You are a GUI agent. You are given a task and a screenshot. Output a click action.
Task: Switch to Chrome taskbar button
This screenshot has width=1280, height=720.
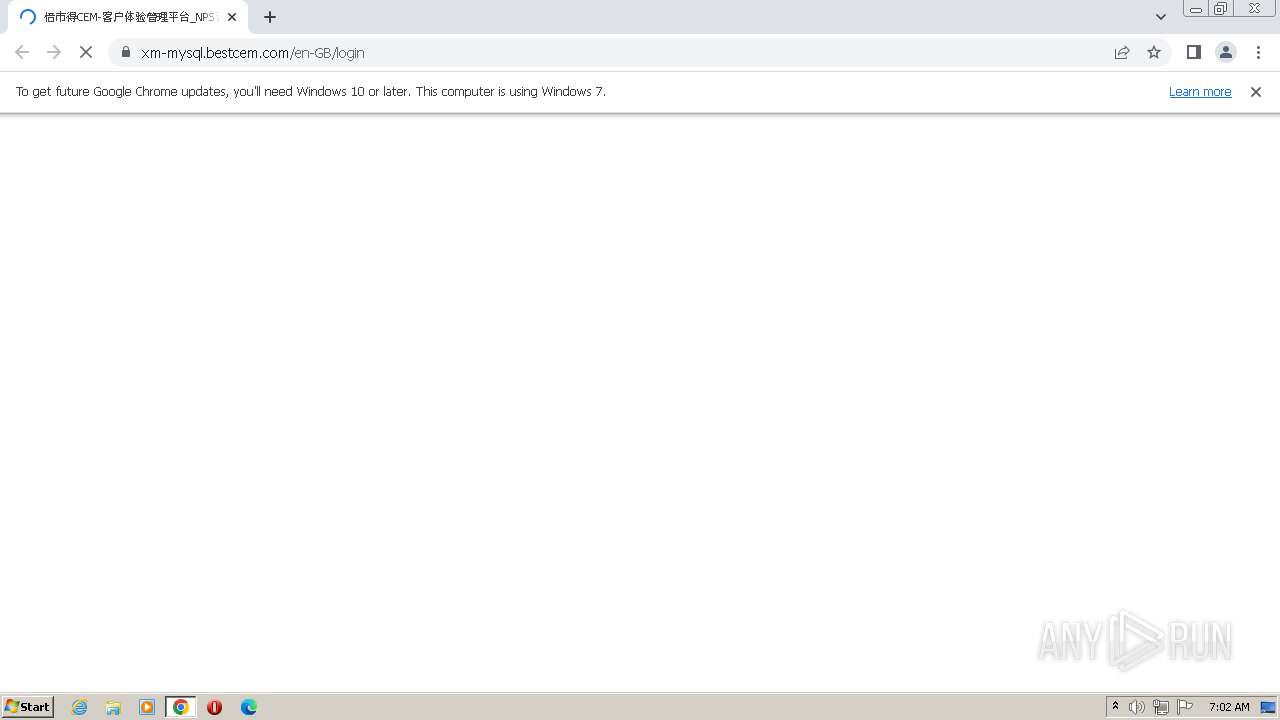181,707
